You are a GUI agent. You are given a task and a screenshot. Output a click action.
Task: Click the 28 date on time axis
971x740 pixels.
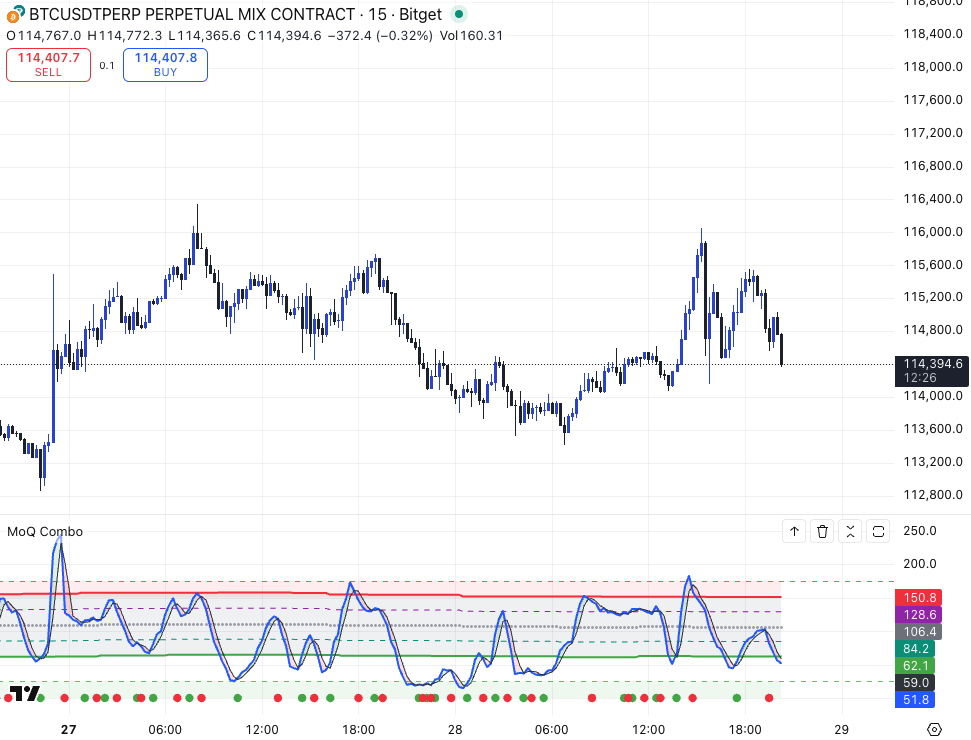tap(454, 729)
